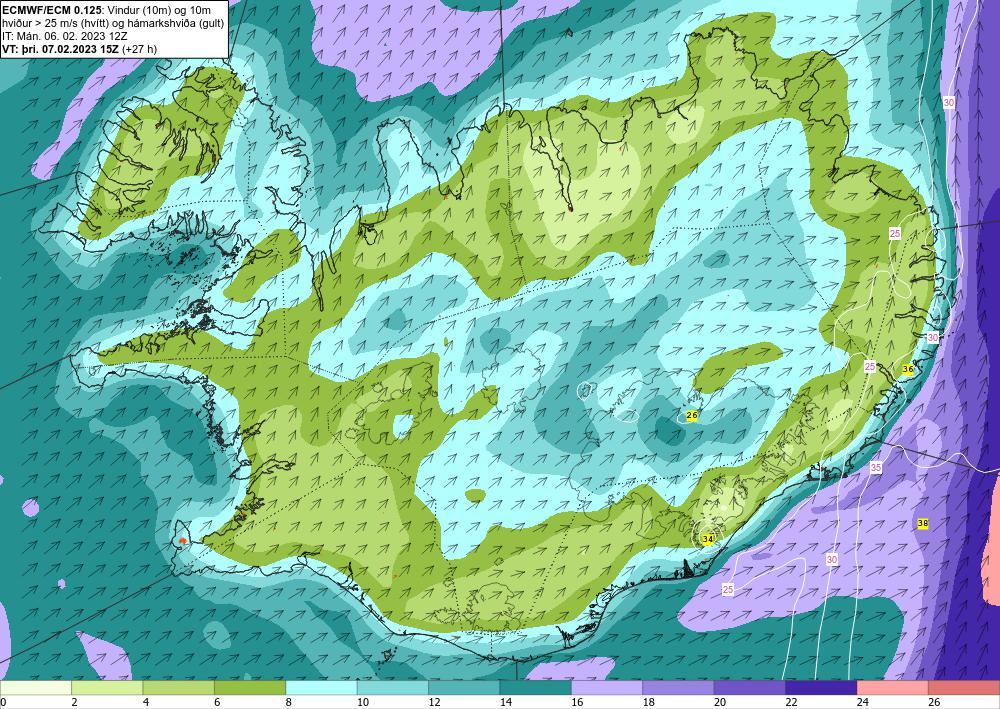Pick the pale cream 0–2 legend swatch
Image resolution: width=1000 pixels, height=709 pixels.
click(36, 687)
